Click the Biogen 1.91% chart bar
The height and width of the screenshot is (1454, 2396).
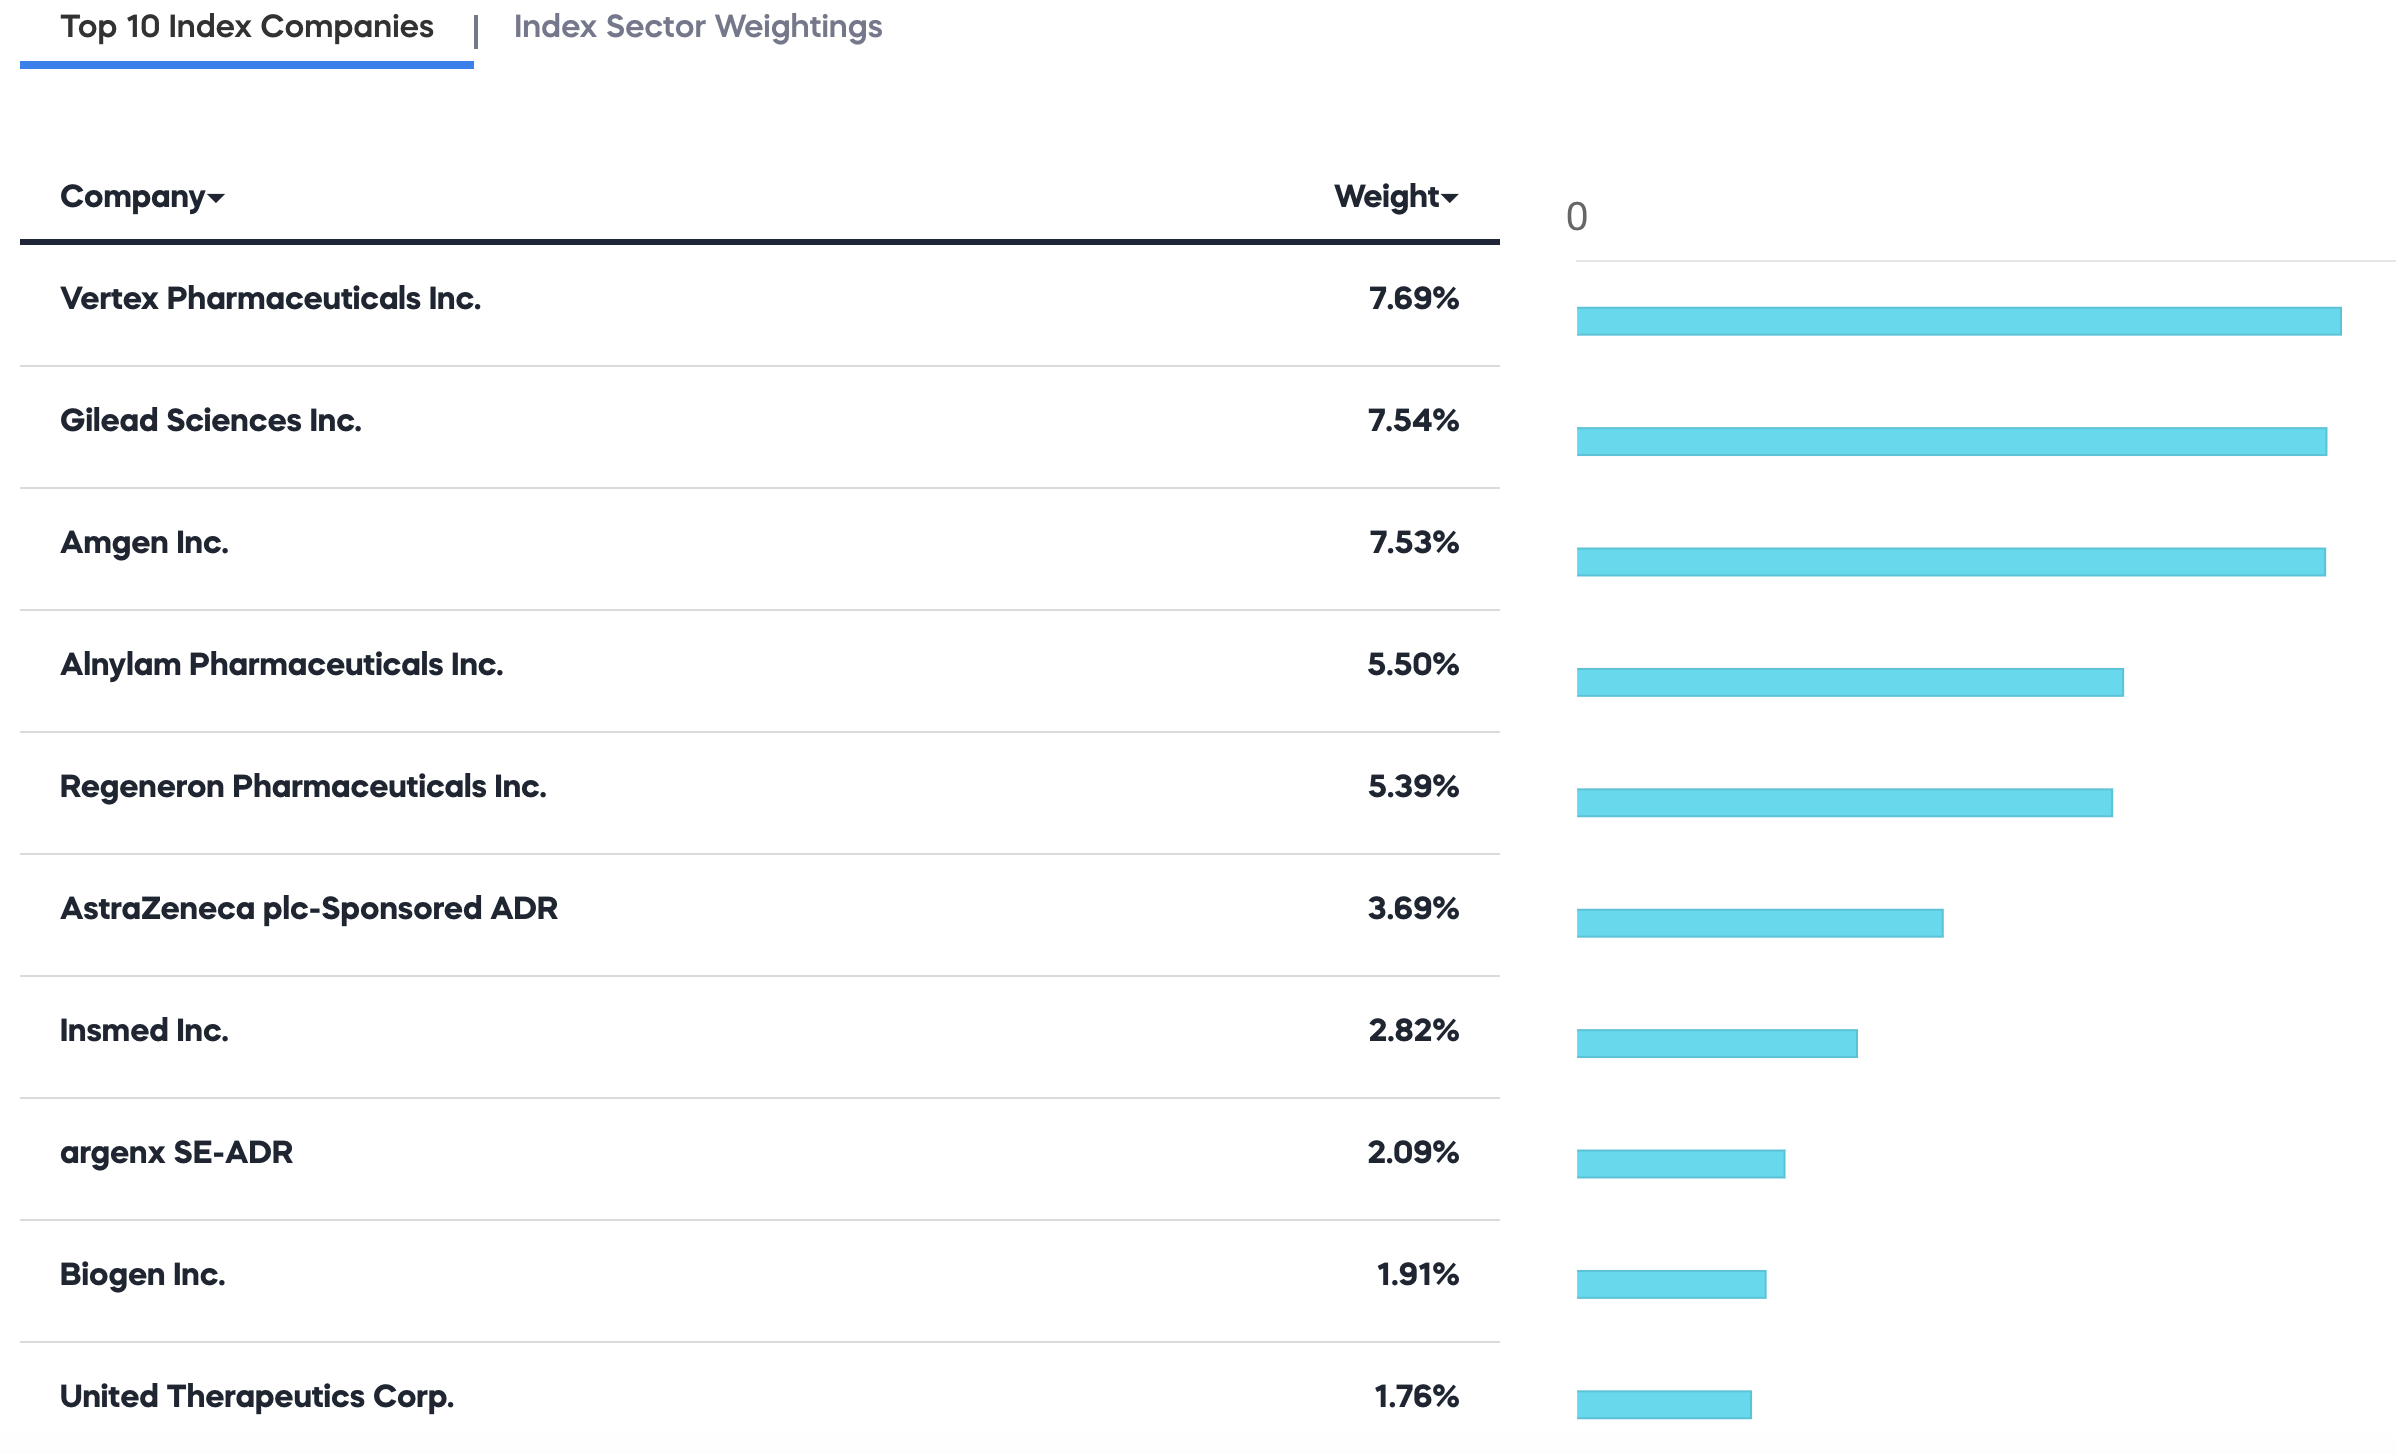[1671, 1284]
